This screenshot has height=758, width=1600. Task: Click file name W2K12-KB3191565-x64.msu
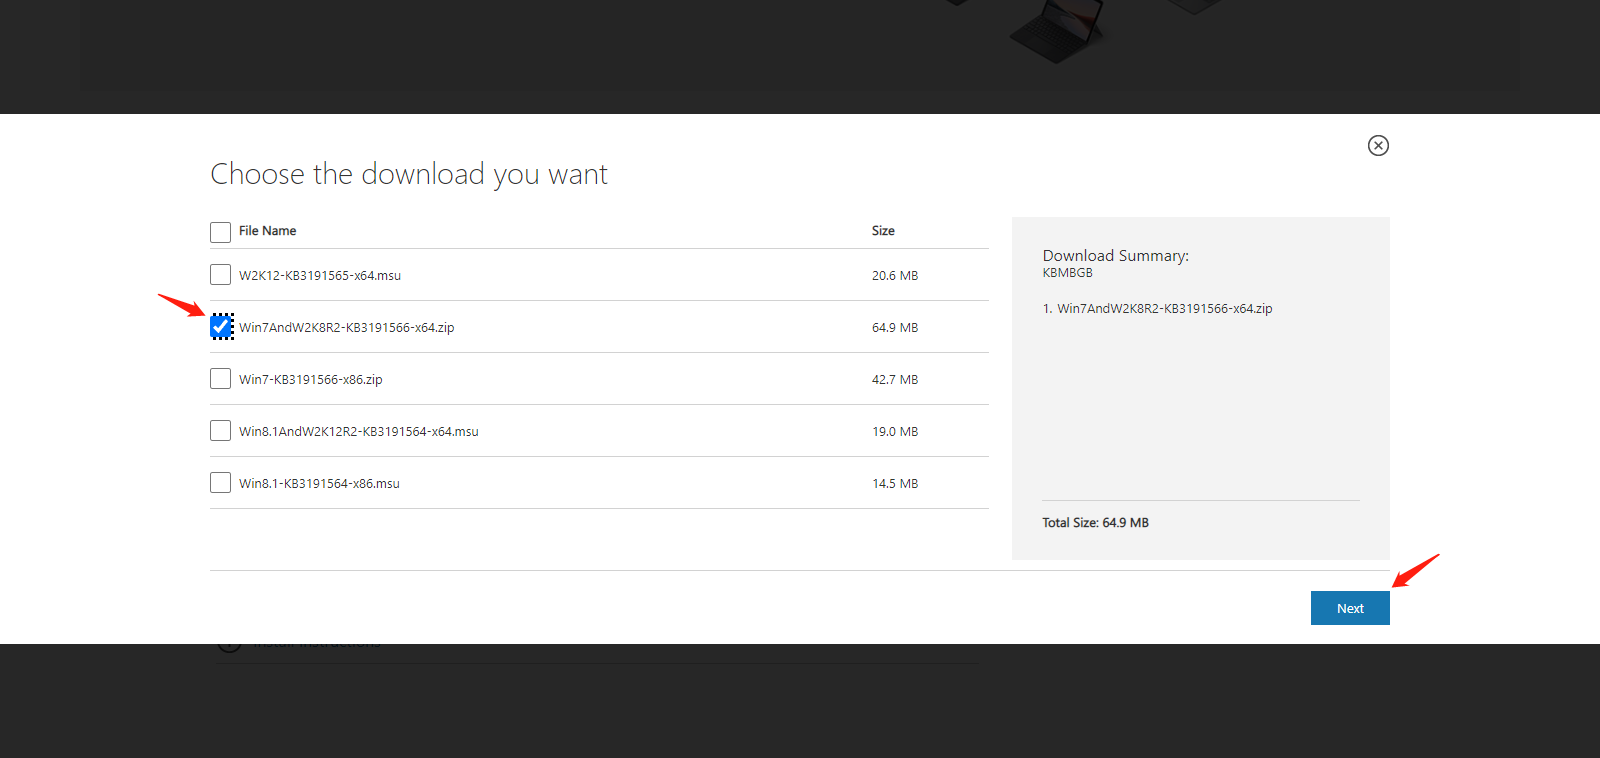(x=320, y=276)
